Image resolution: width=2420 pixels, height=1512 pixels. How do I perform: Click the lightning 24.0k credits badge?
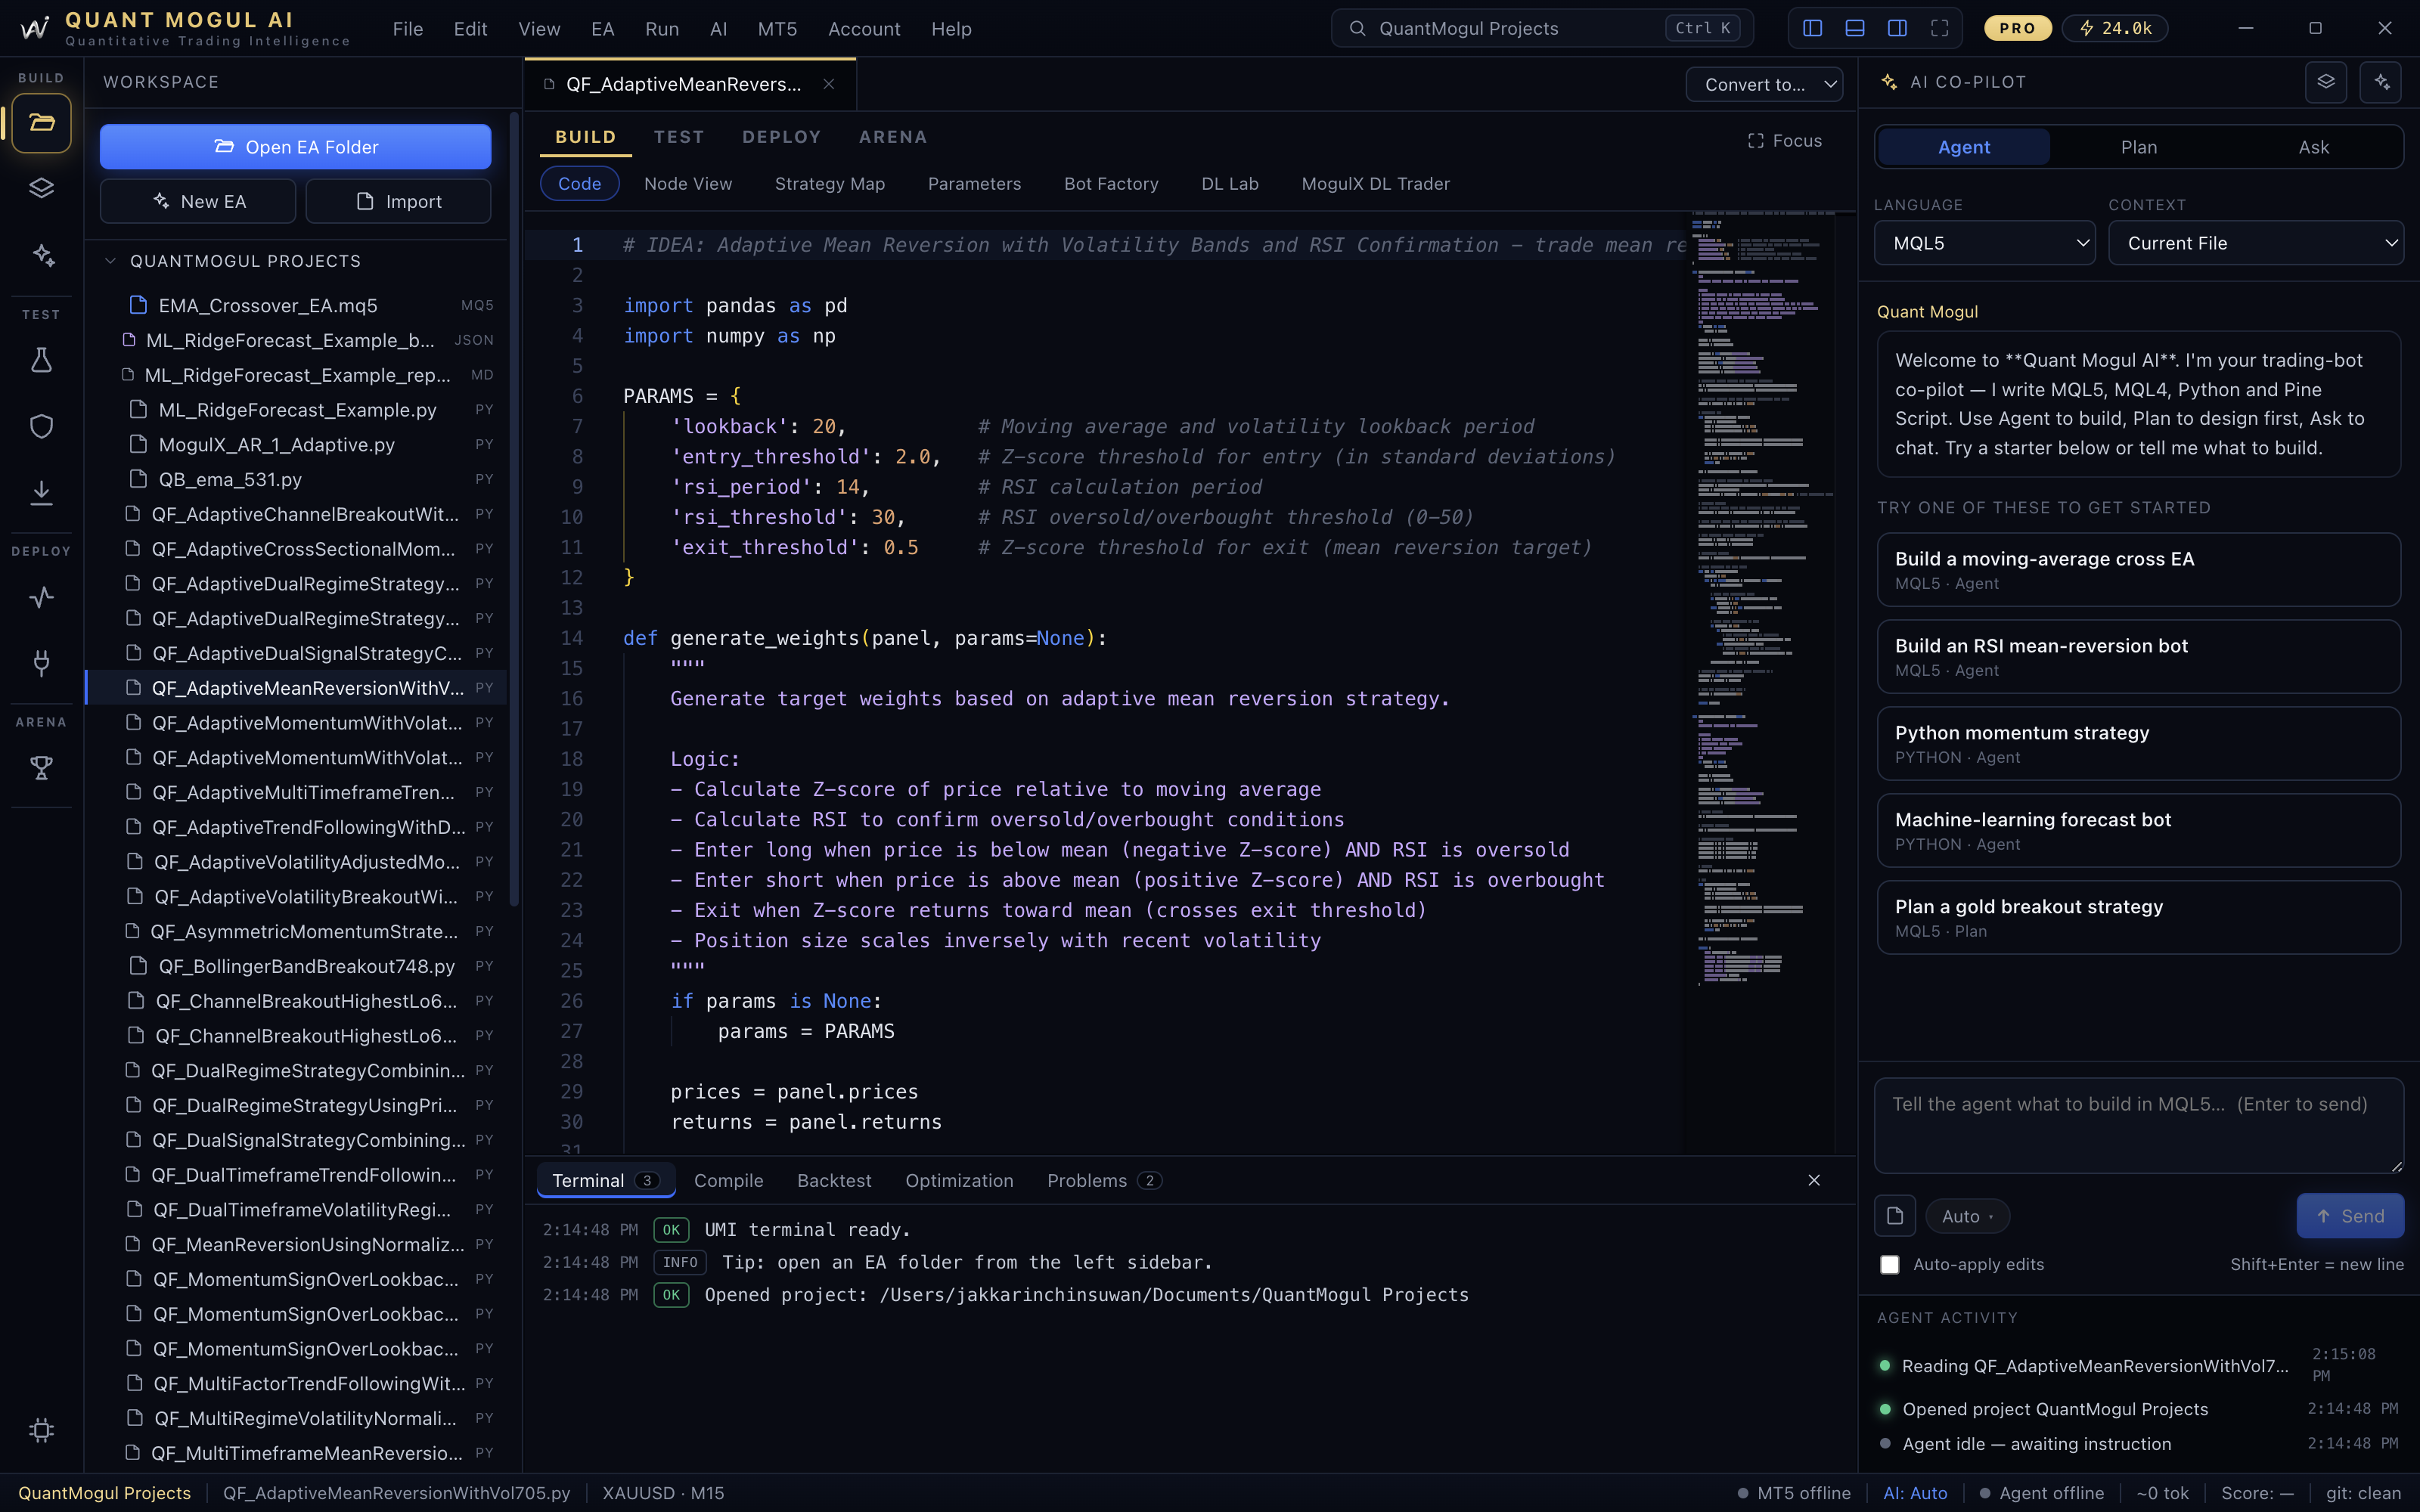point(2115,28)
